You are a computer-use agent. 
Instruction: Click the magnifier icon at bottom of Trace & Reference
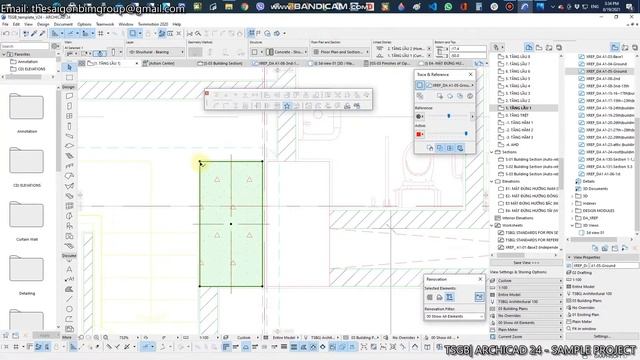[x=460, y=148]
